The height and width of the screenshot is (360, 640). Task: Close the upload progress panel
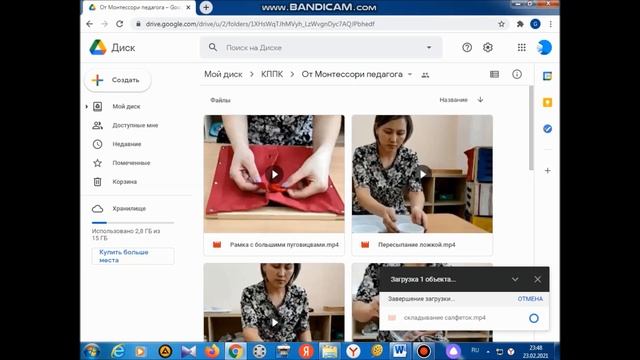[x=537, y=280]
